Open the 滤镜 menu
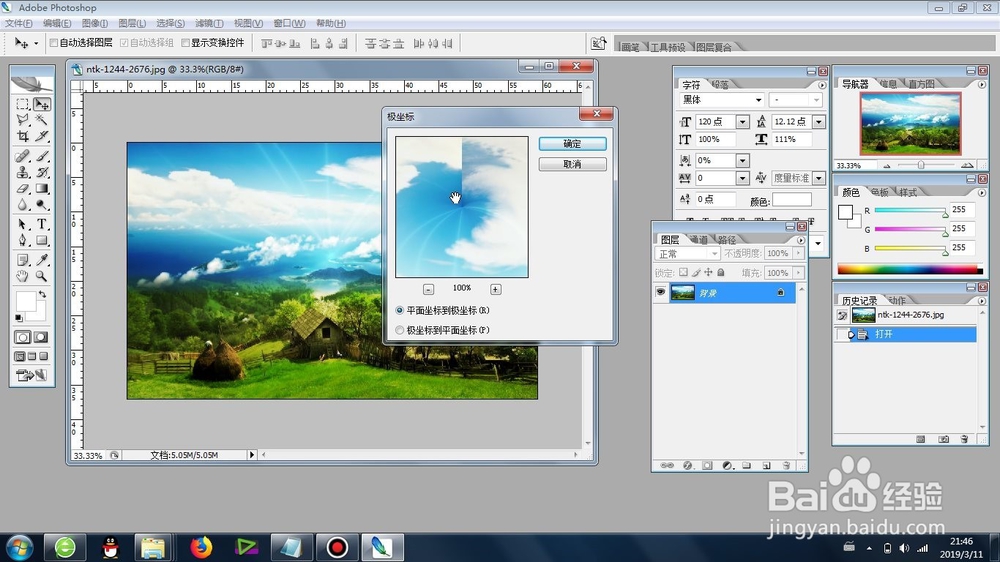The width and height of the screenshot is (1000, 562). 209,23
